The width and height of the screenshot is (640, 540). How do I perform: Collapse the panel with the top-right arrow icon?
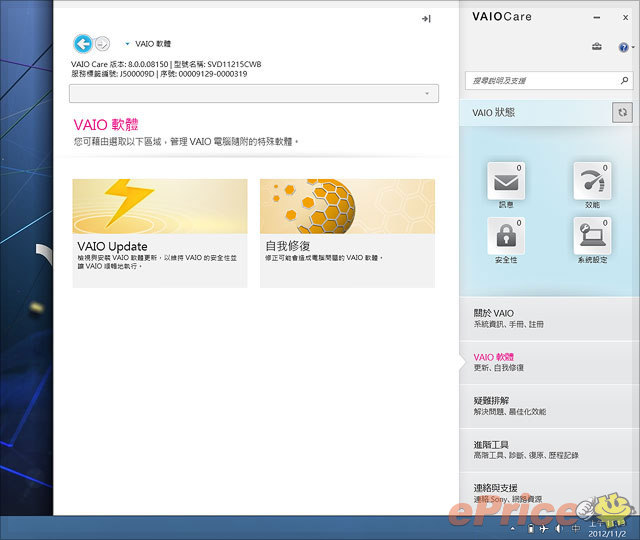[x=425, y=19]
